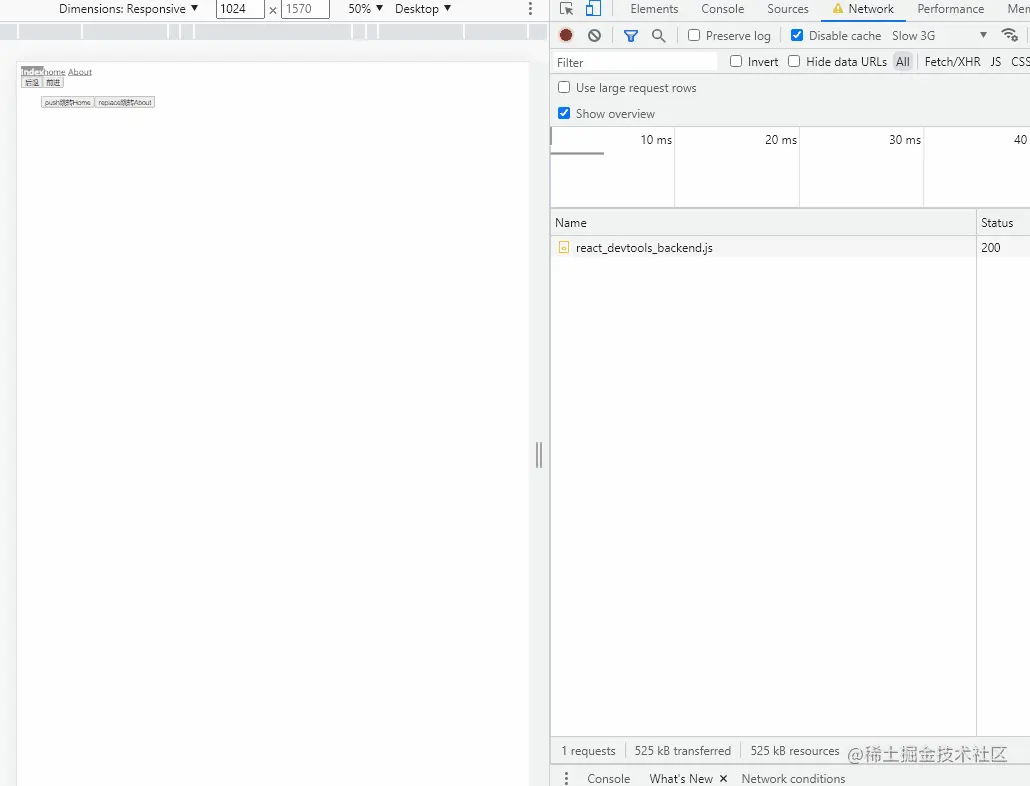Switch to the Console tab

pos(723,9)
